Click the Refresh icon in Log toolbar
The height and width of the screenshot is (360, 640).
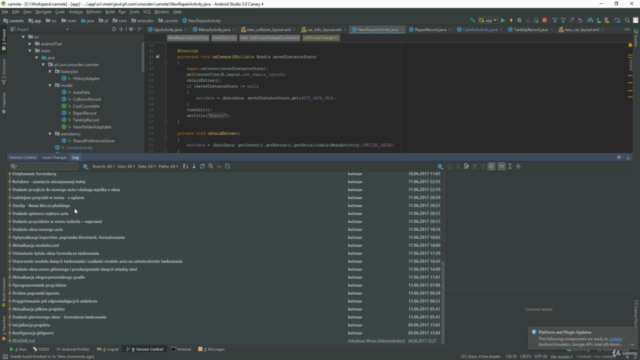pyautogui.click(x=202, y=167)
